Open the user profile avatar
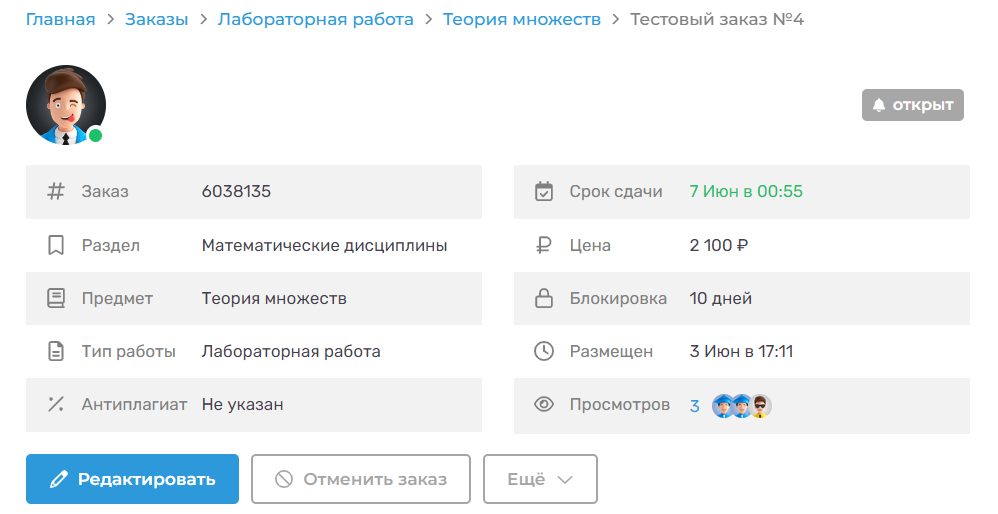Image resolution: width=998 pixels, height=514 pixels. 65,105
